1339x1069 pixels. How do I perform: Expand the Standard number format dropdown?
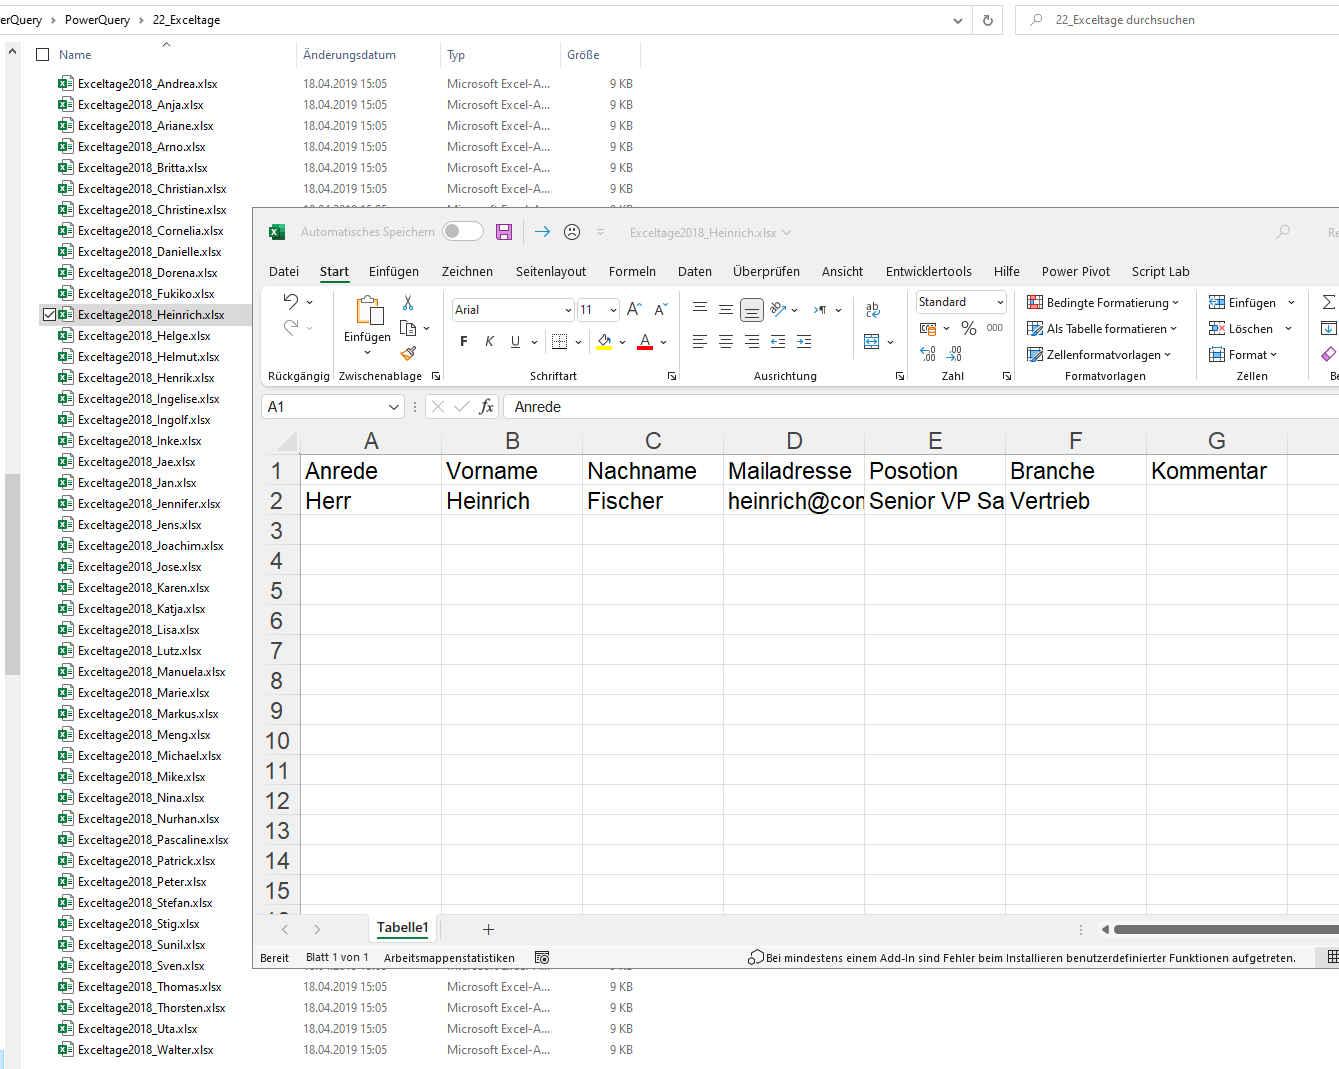999,302
